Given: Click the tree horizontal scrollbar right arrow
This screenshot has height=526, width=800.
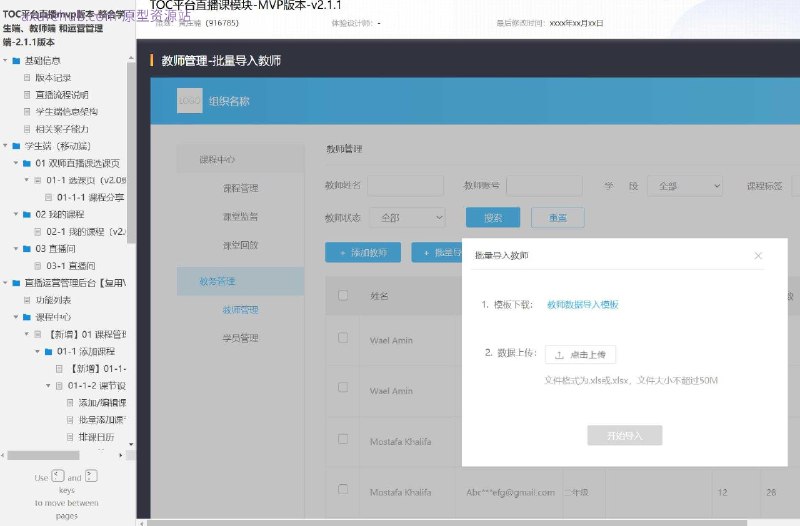Looking at the screenshot, I should point(121,455).
